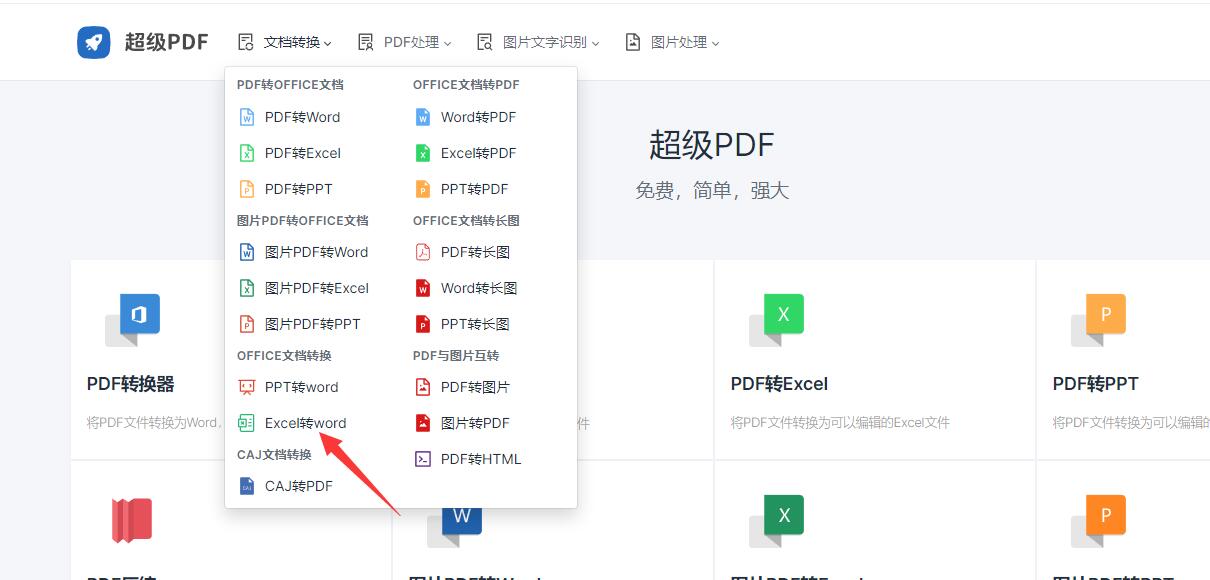Click the 超级PDF rocket logo icon
The width and height of the screenshot is (1210, 580).
[94, 42]
